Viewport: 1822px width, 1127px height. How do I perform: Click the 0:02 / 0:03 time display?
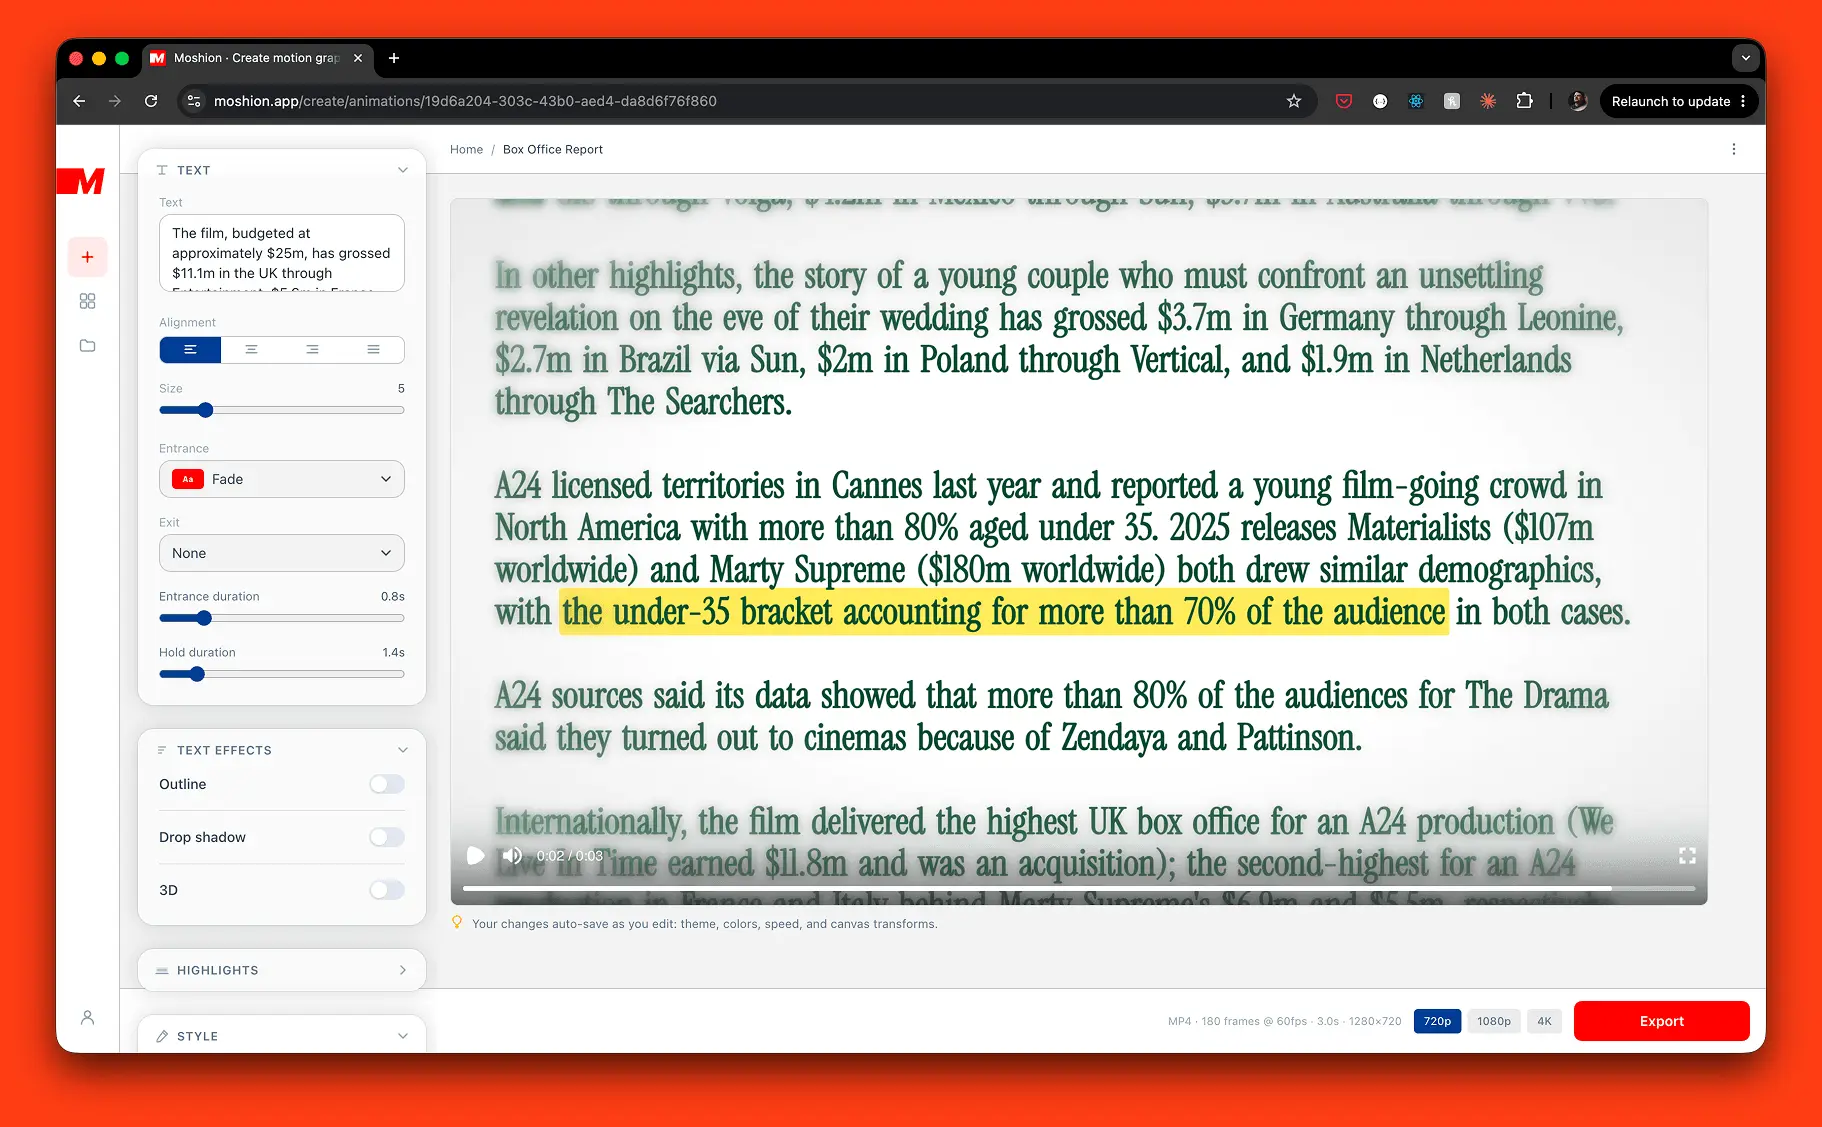point(570,856)
